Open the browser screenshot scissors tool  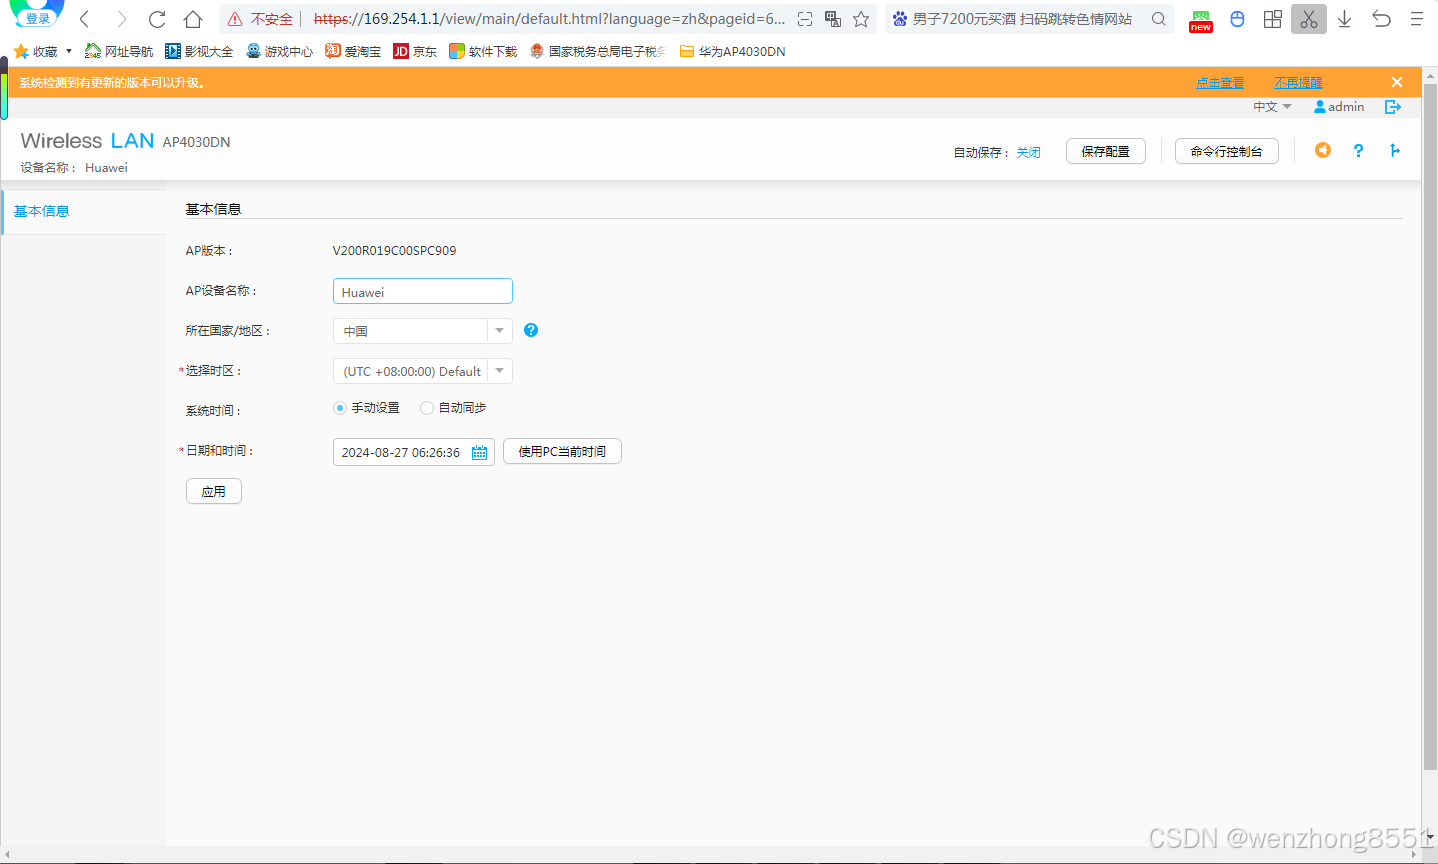pyautogui.click(x=1308, y=19)
